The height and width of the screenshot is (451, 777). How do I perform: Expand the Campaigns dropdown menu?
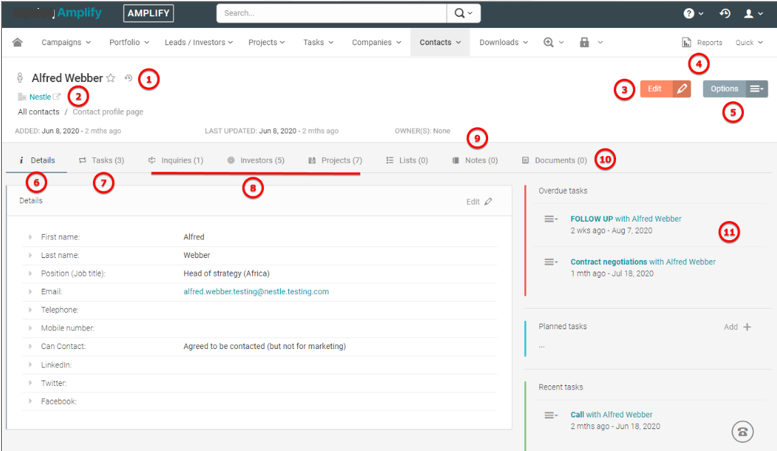pyautogui.click(x=66, y=42)
